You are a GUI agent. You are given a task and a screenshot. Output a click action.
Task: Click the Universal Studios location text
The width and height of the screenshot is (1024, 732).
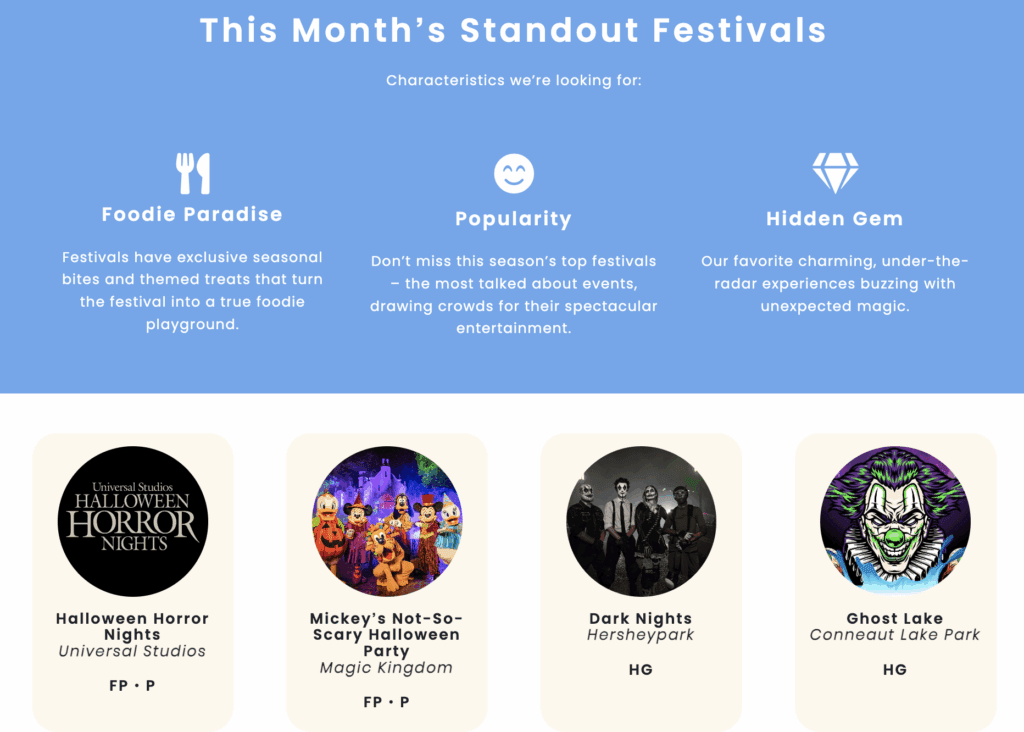pos(132,651)
